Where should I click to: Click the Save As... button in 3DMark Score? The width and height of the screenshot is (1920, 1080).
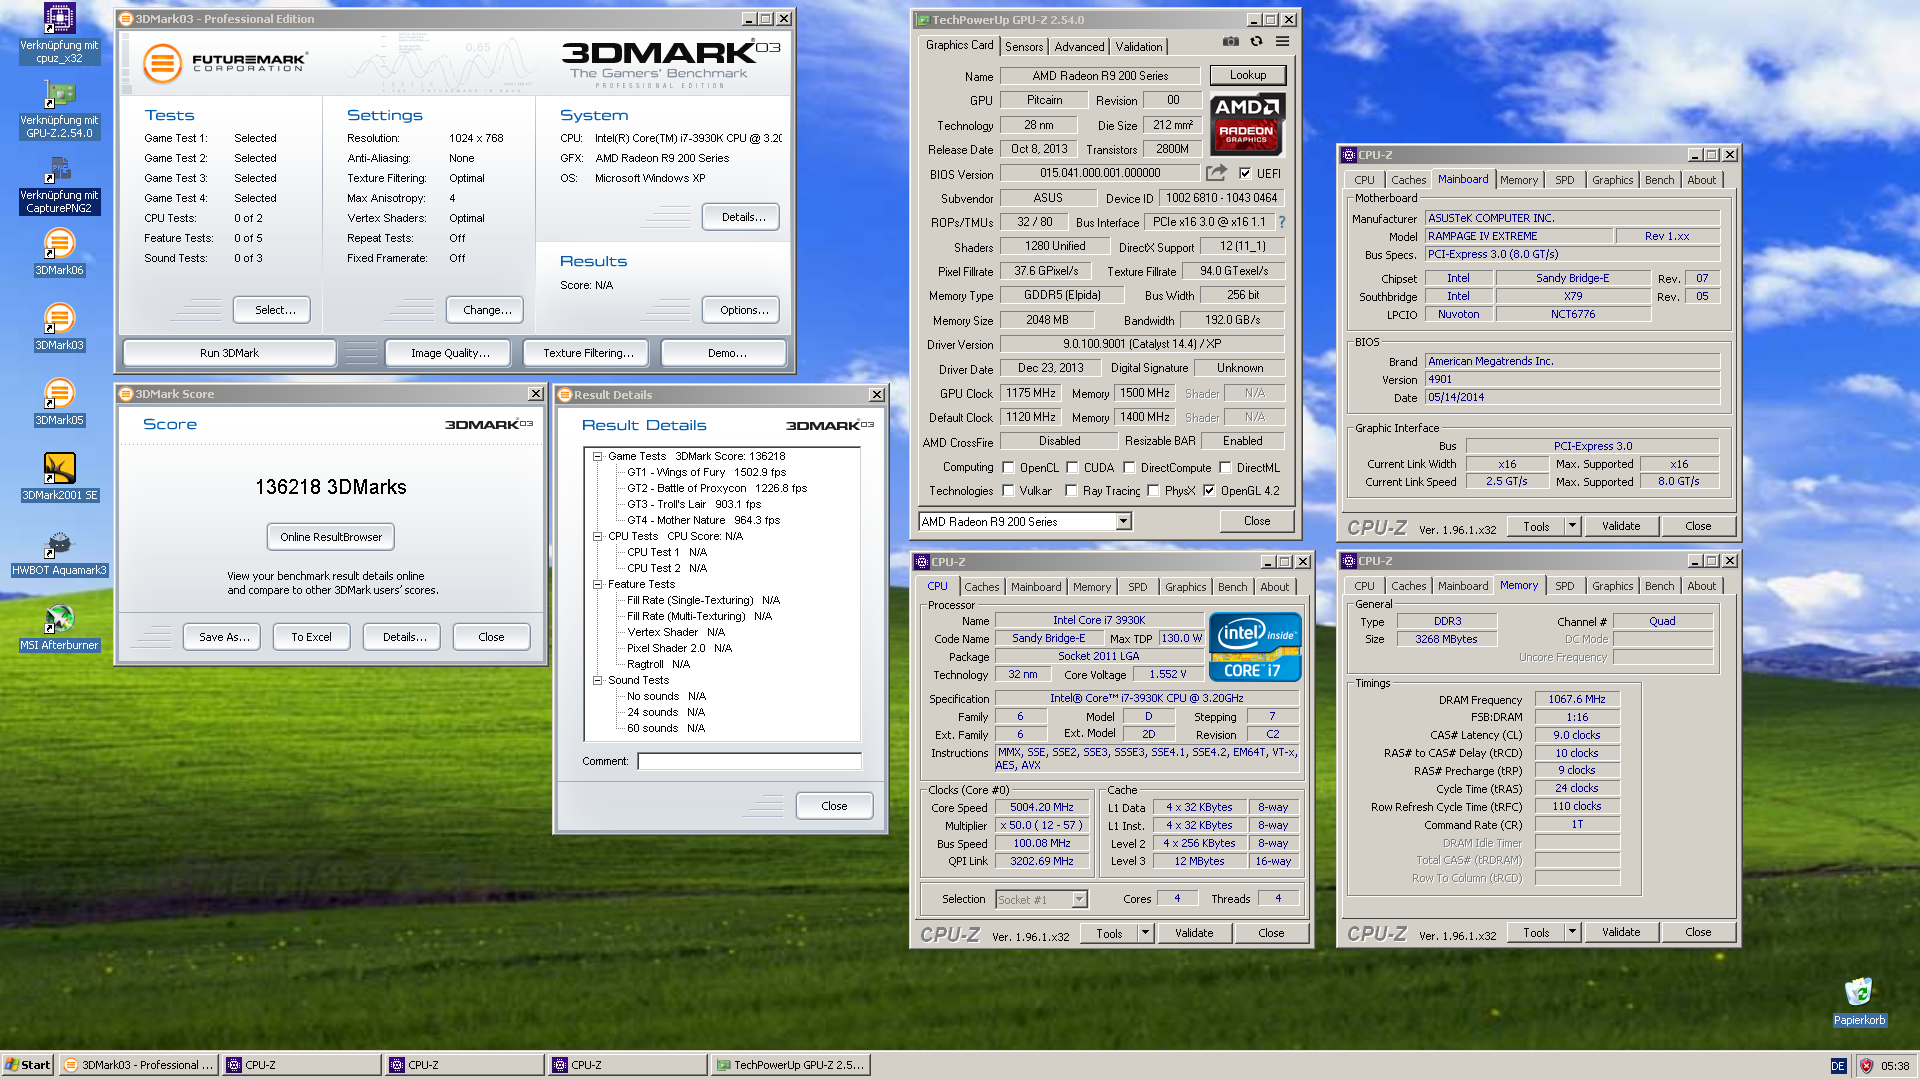(x=224, y=637)
